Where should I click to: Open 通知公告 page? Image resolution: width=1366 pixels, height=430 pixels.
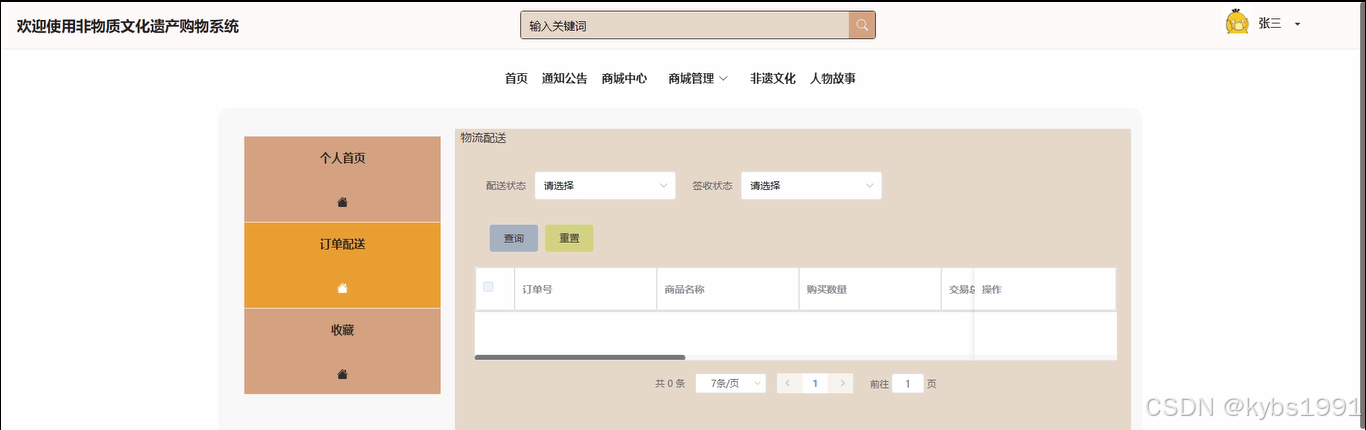(564, 78)
